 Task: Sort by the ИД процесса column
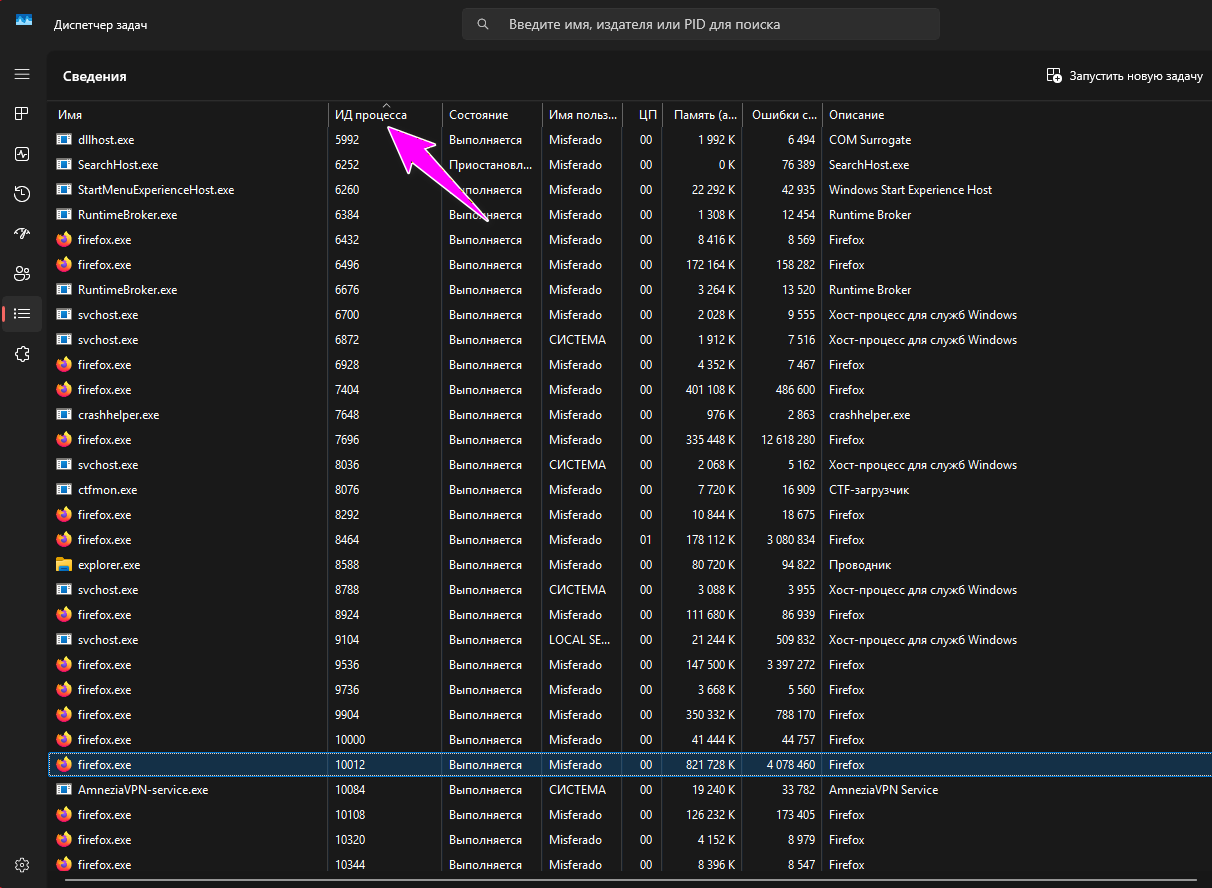pyautogui.click(x=371, y=115)
